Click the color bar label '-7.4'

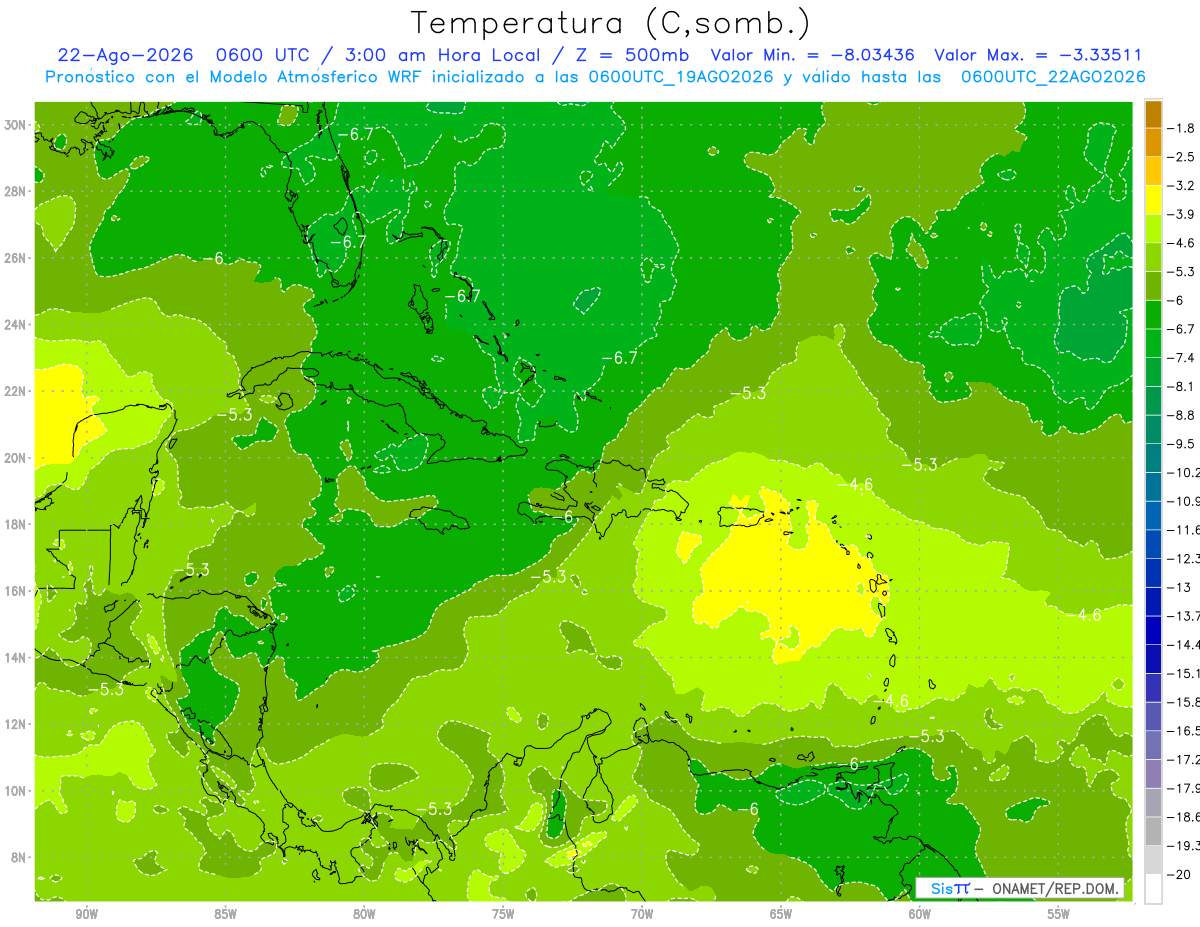(1181, 357)
